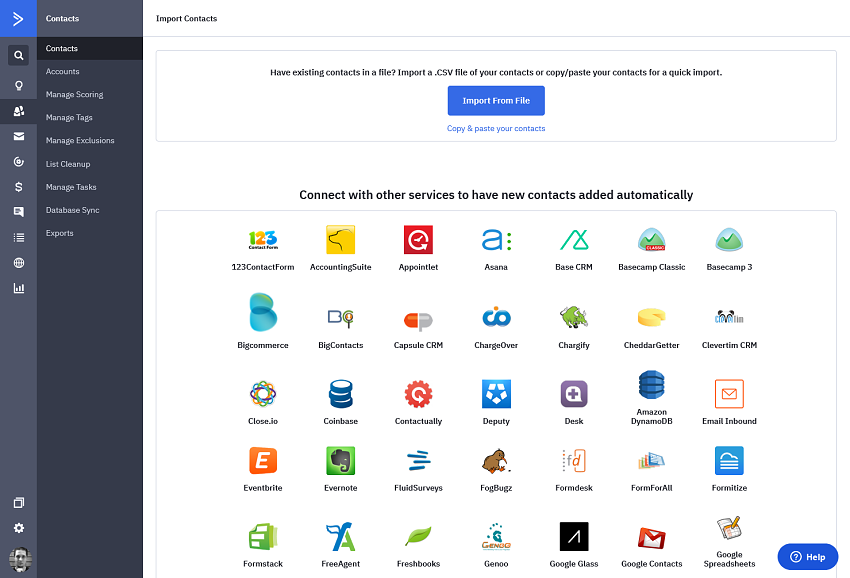Click Copy & paste your contacts link
Image resolution: width=850 pixels, height=578 pixels.
pyautogui.click(x=496, y=129)
